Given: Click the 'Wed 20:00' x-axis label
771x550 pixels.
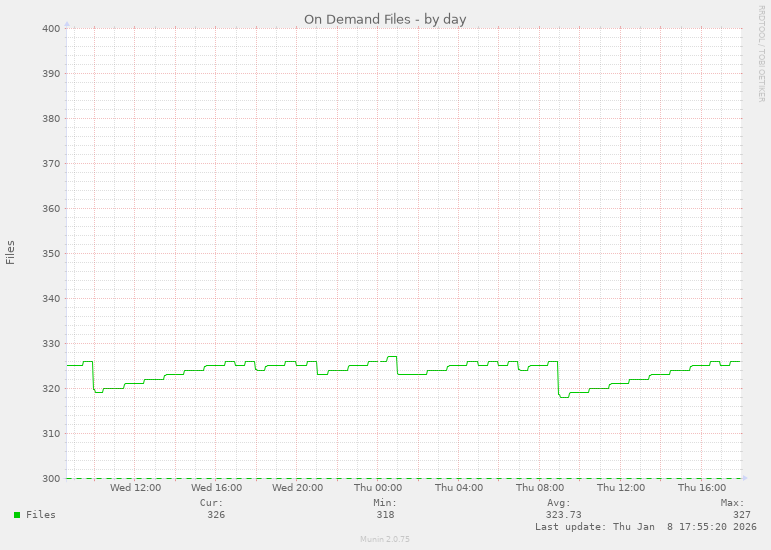Looking at the screenshot, I should click(297, 488).
